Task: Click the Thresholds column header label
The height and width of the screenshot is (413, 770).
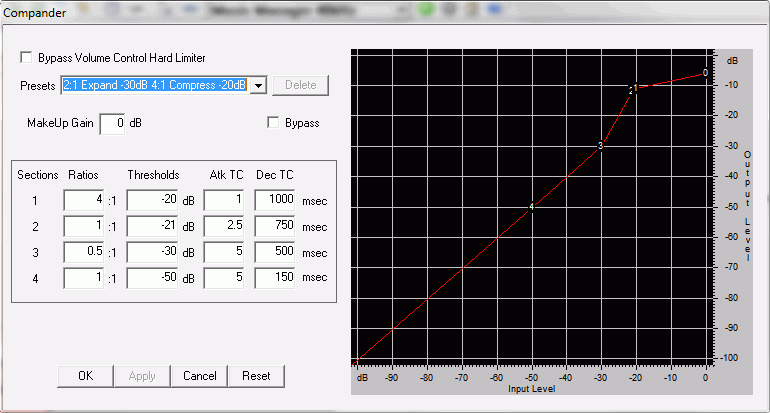Action: tap(153, 175)
